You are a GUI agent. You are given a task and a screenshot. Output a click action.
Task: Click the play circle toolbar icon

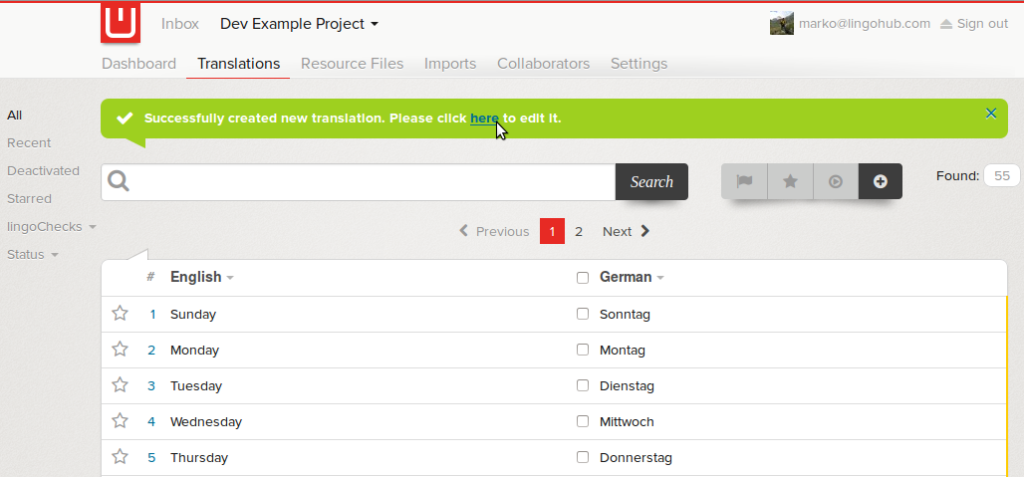point(835,181)
